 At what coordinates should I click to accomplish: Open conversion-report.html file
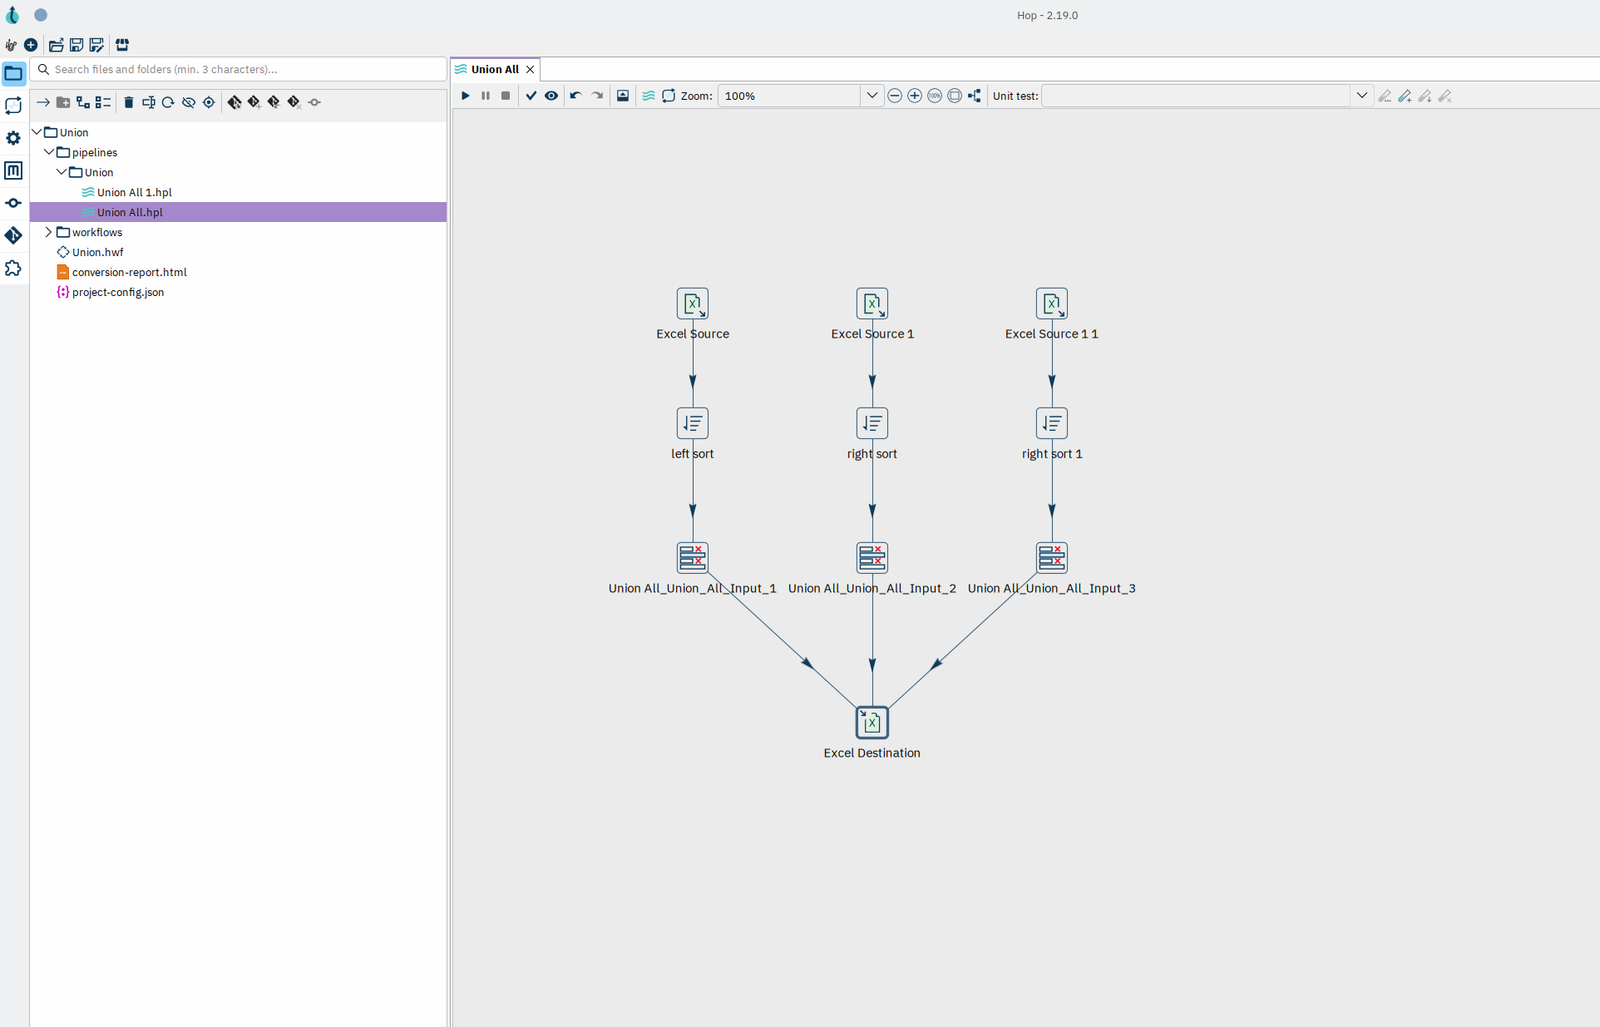coord(129,272)
